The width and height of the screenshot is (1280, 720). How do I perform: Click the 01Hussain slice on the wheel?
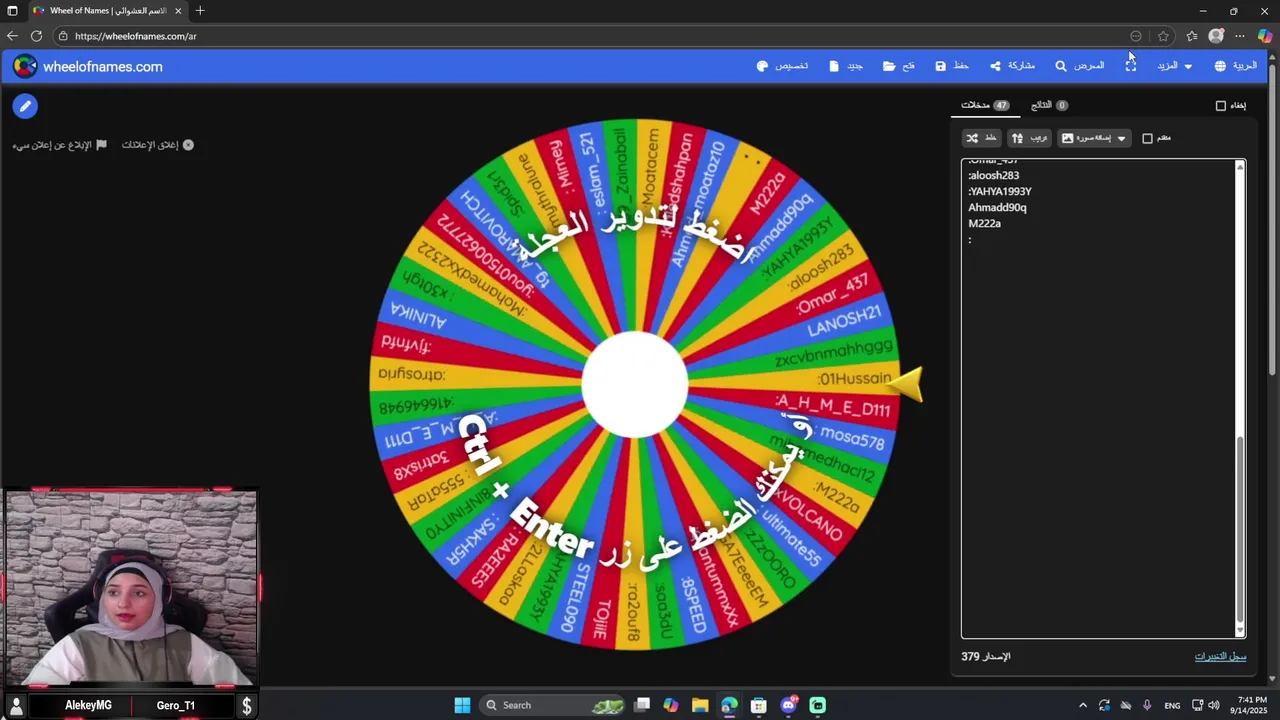pyautogui.click(x=853, y=379)
